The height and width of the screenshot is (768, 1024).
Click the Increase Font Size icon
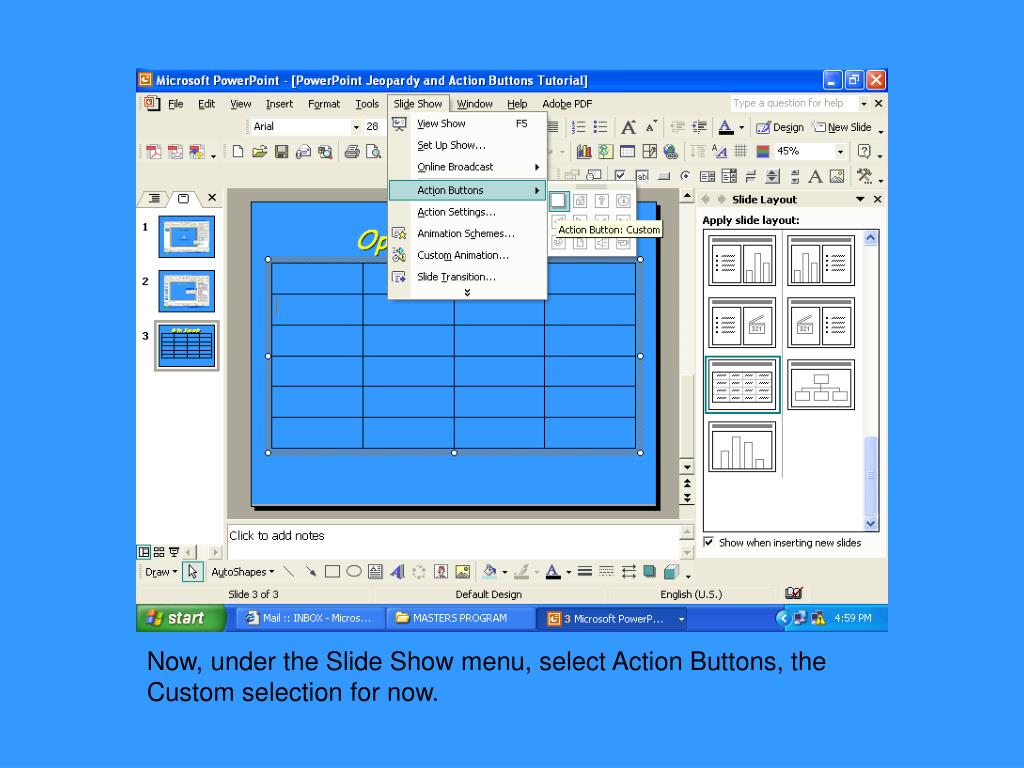click(x=628, y=127)
